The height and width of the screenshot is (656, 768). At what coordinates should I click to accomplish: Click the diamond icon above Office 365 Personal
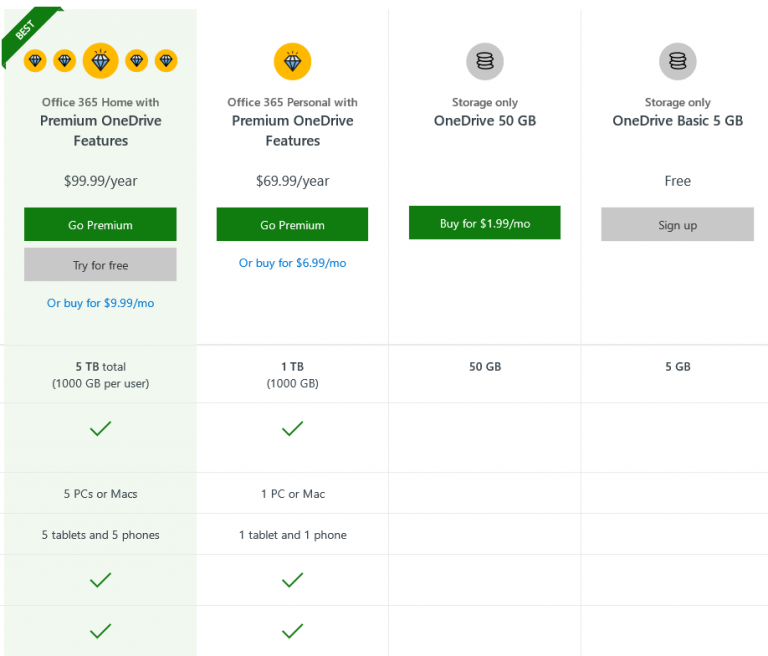(x=292, y=61)
